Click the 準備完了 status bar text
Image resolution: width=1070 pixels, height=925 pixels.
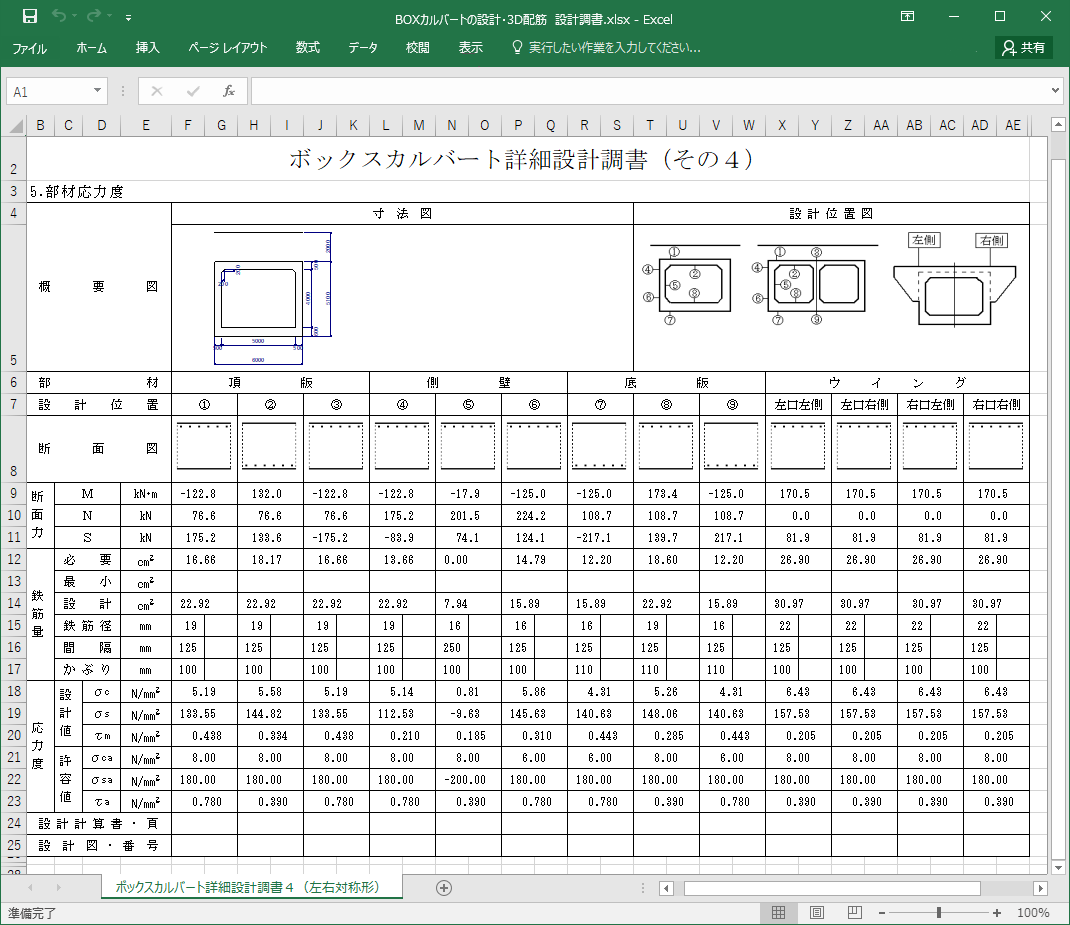[x=32, y=913]
